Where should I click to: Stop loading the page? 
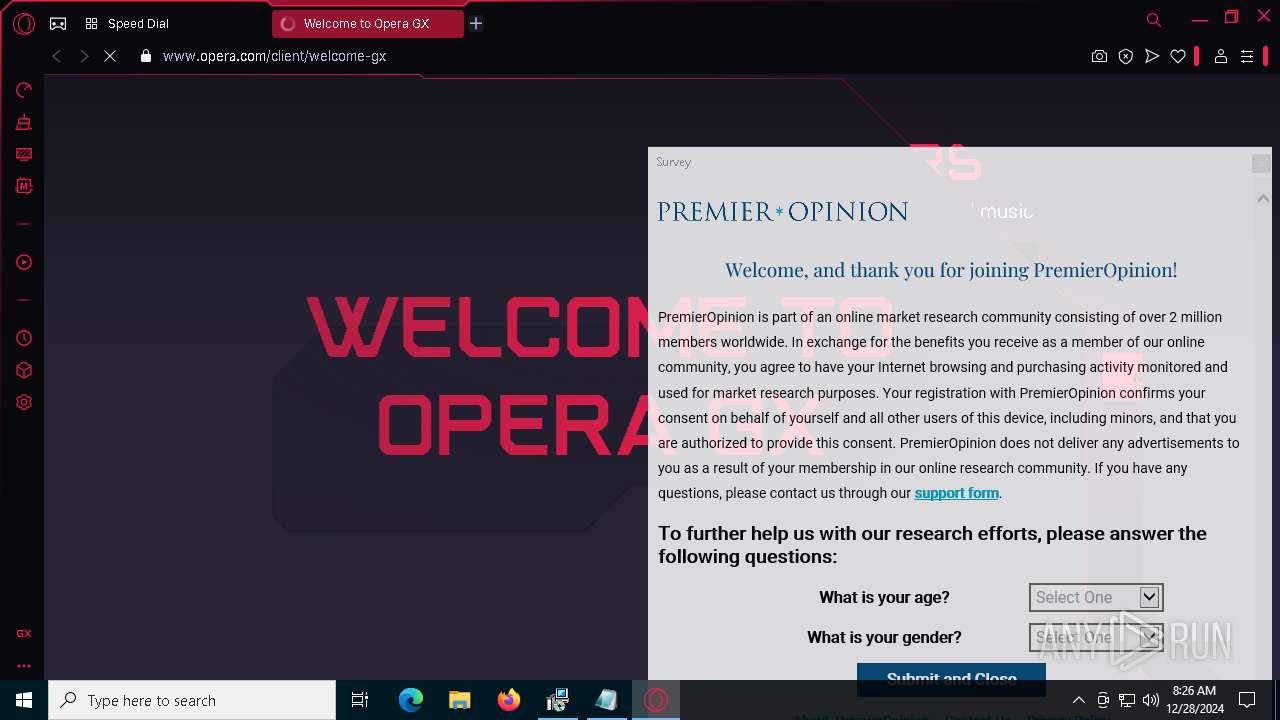coord(110,57)
